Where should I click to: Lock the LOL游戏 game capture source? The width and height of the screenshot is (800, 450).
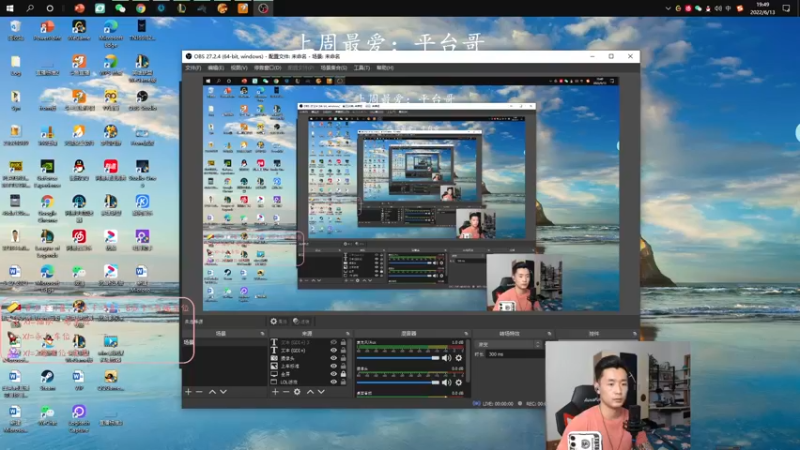click(343, 382)
